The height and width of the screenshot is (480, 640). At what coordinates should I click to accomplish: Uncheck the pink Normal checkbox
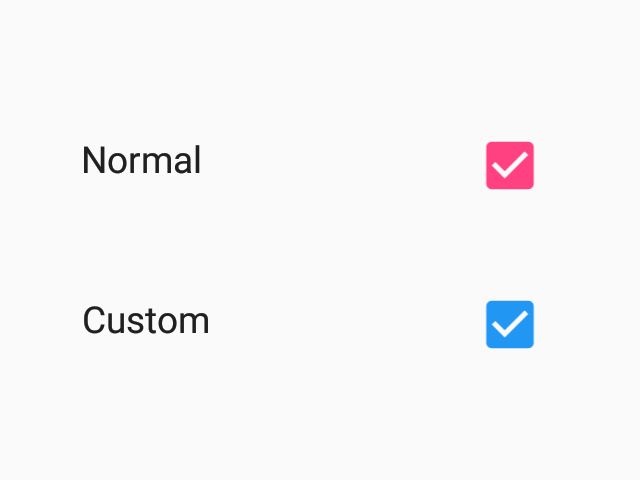click(510, 165)
